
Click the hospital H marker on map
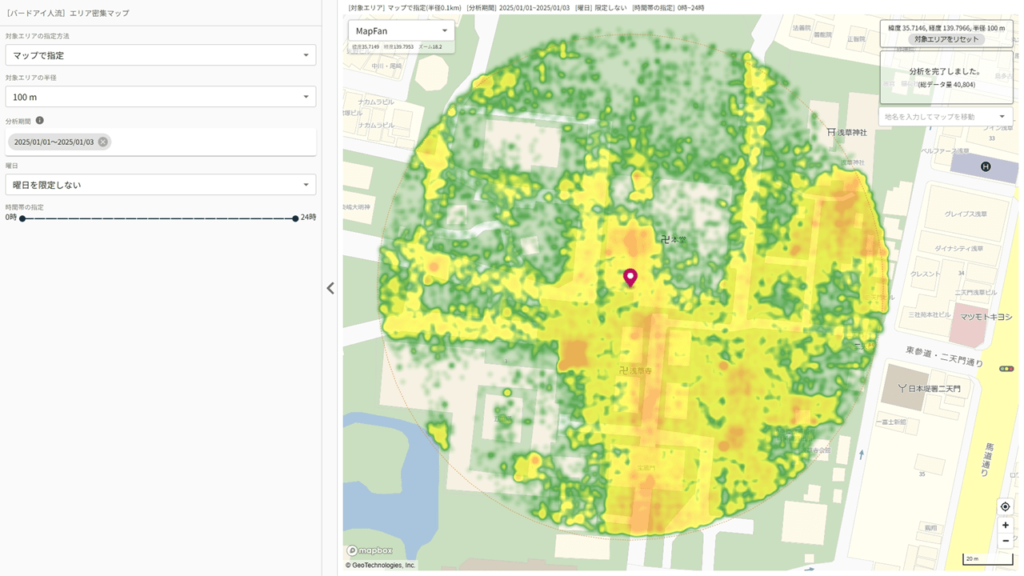click(985, 166)
